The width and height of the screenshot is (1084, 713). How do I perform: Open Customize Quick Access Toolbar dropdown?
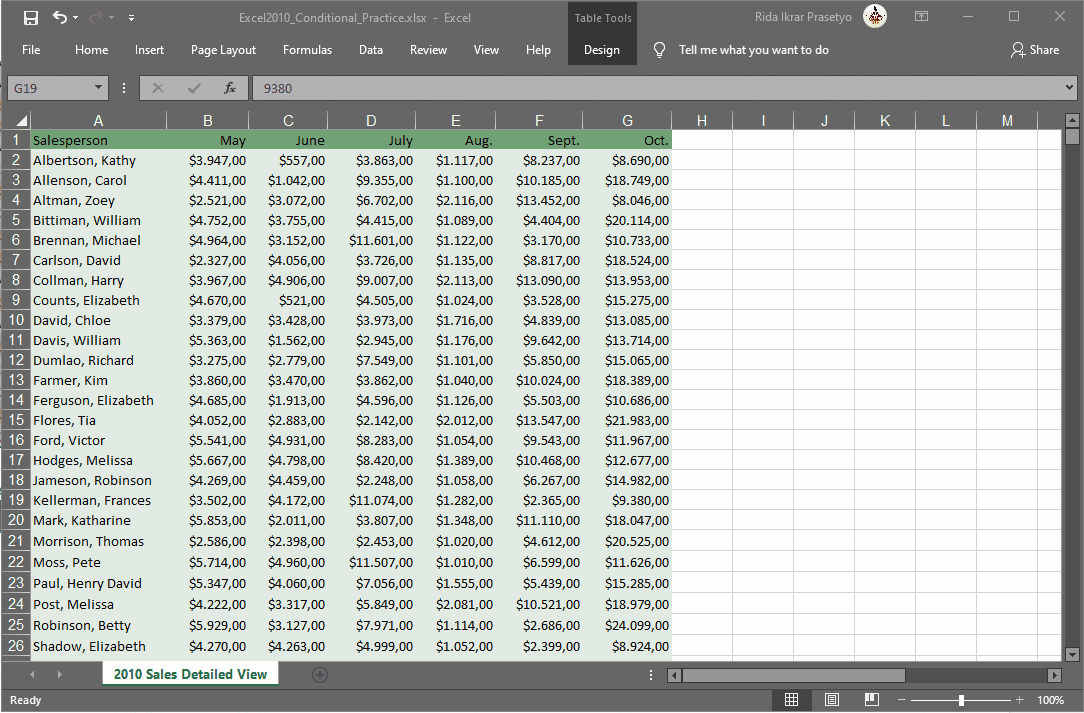(x=131, y=18)
